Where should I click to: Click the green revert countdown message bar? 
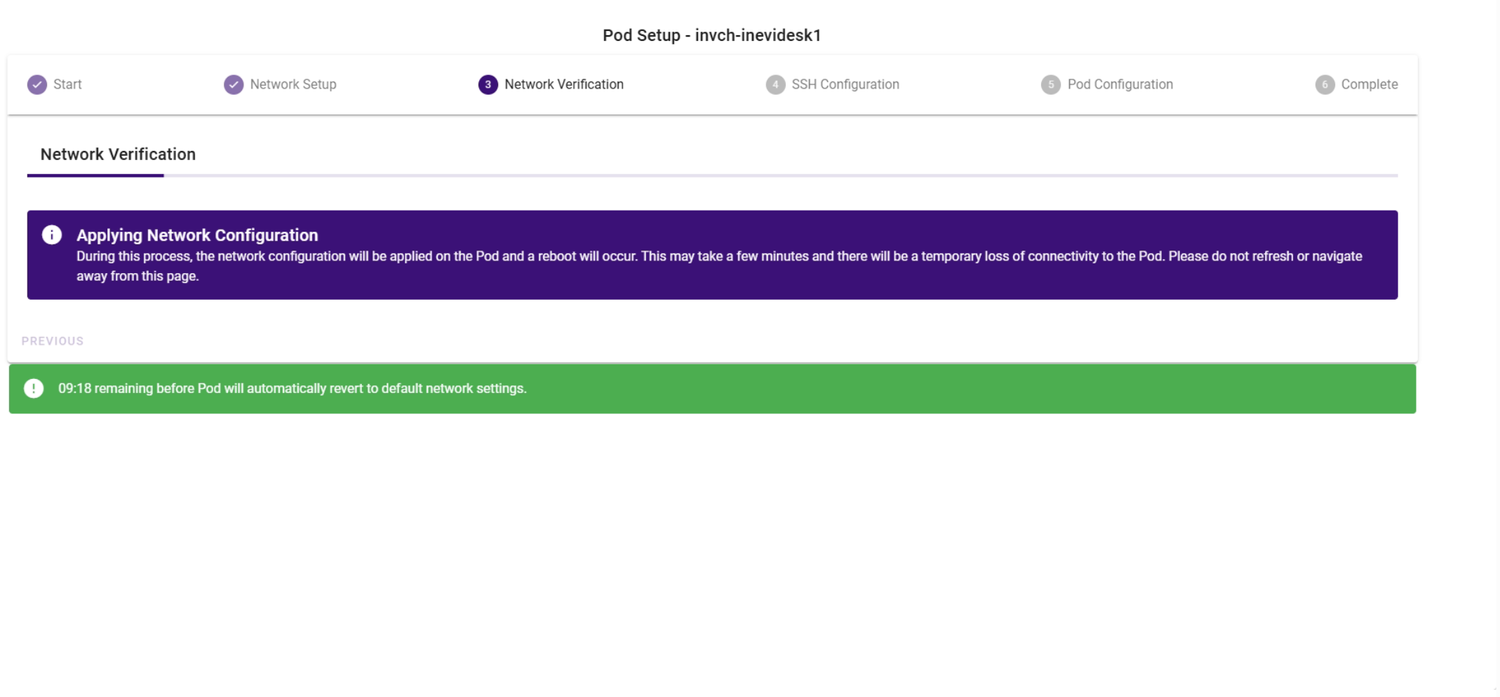pos(711,388)
